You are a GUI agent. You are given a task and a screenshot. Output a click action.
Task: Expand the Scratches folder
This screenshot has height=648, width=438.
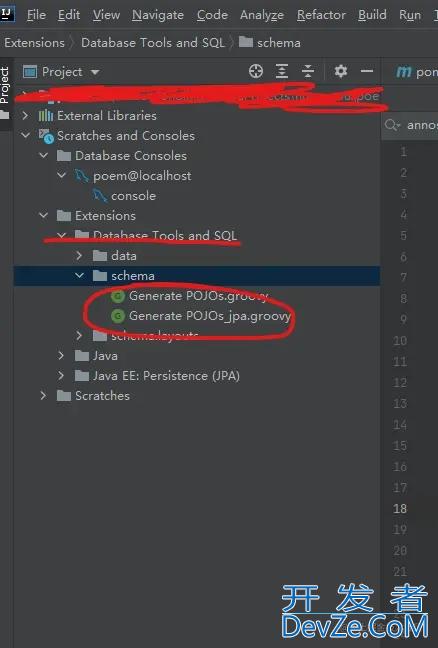(43, 395)
